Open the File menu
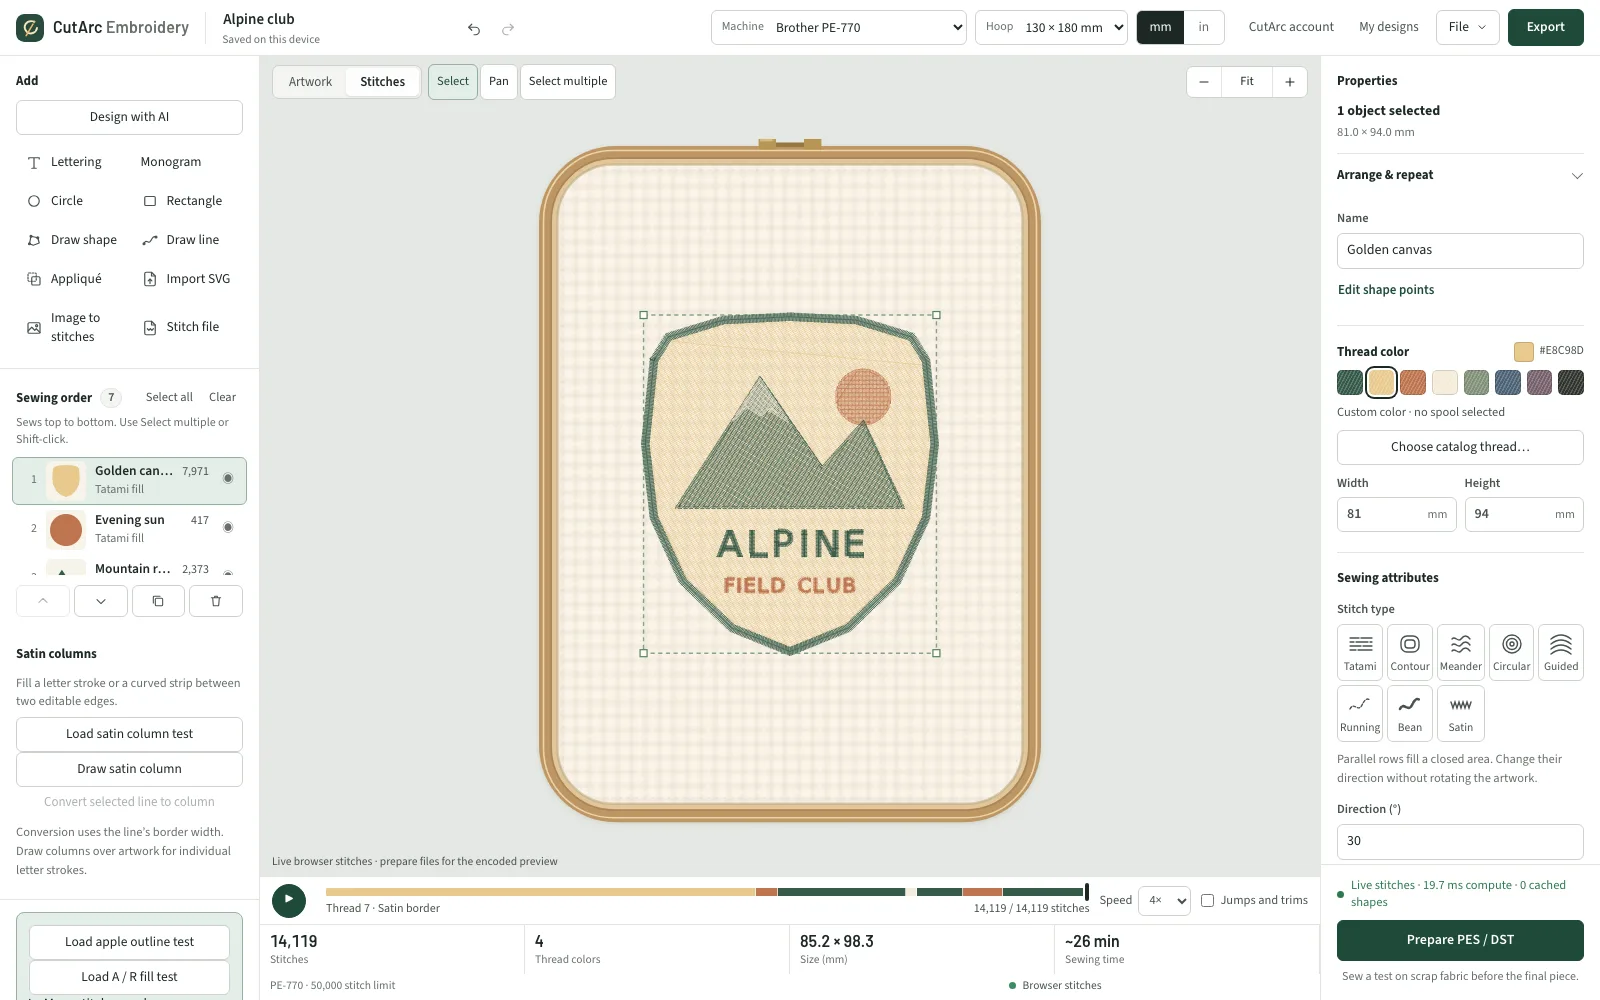 point(1467,27)
